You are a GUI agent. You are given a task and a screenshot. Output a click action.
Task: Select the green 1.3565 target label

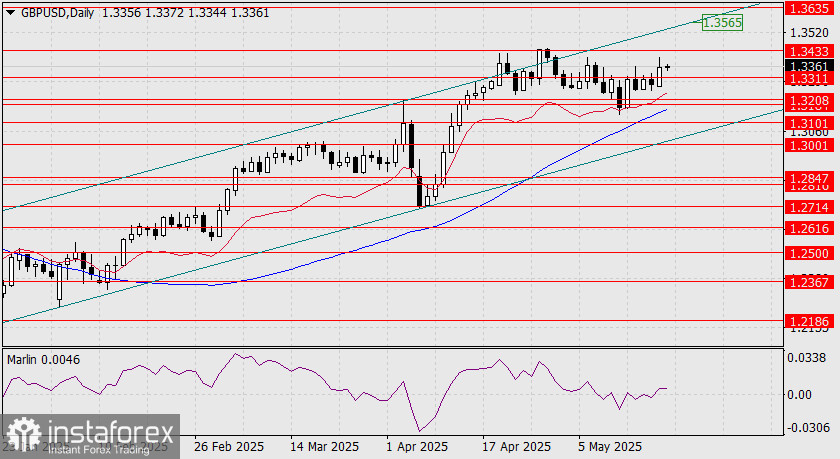pos(722,22)
